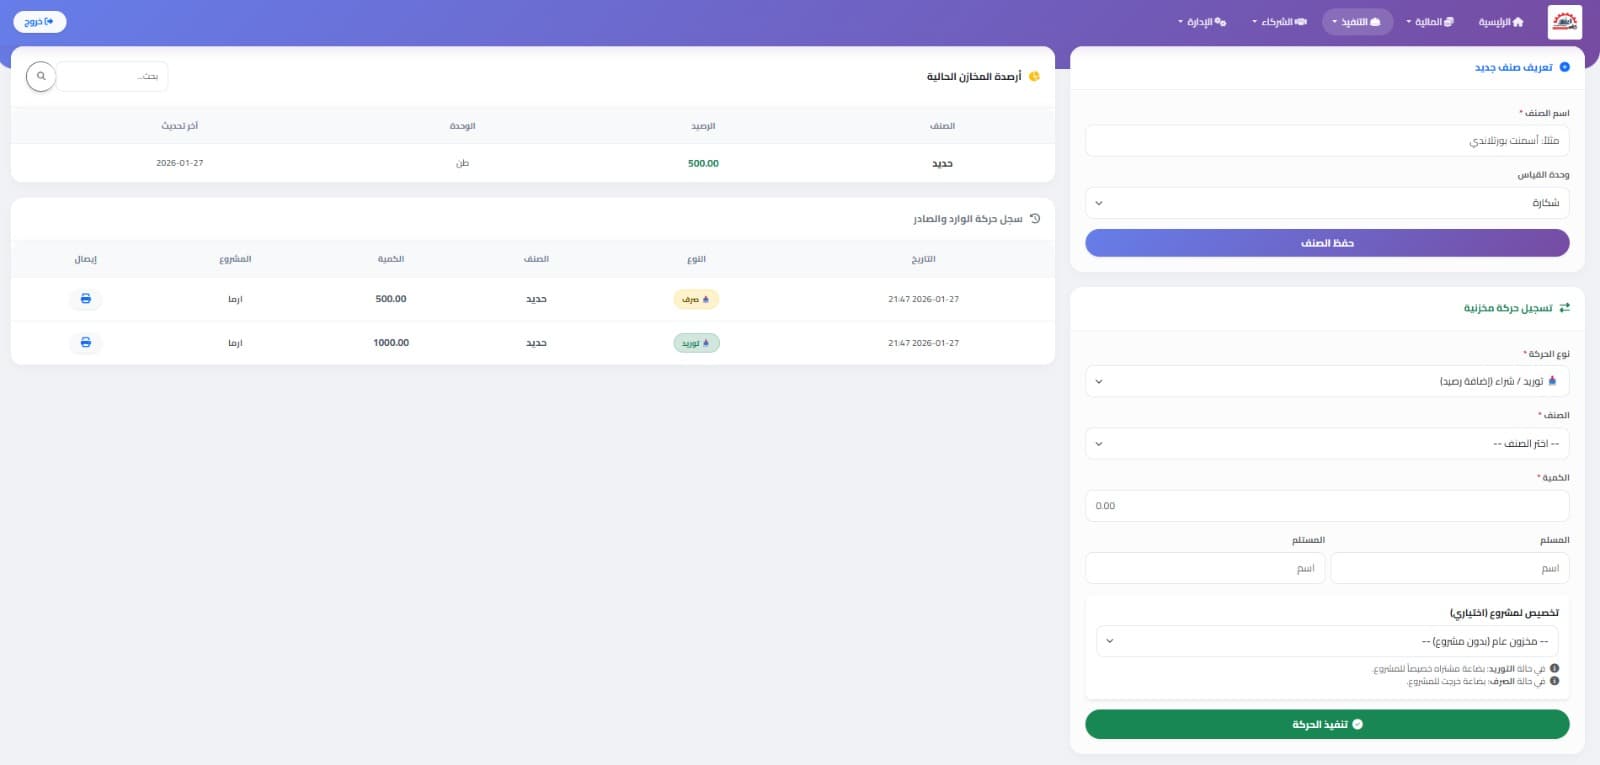Expand the الإدارة navigation menu
This screenshot has width=1600, height=765.
tap(1202, 22)
